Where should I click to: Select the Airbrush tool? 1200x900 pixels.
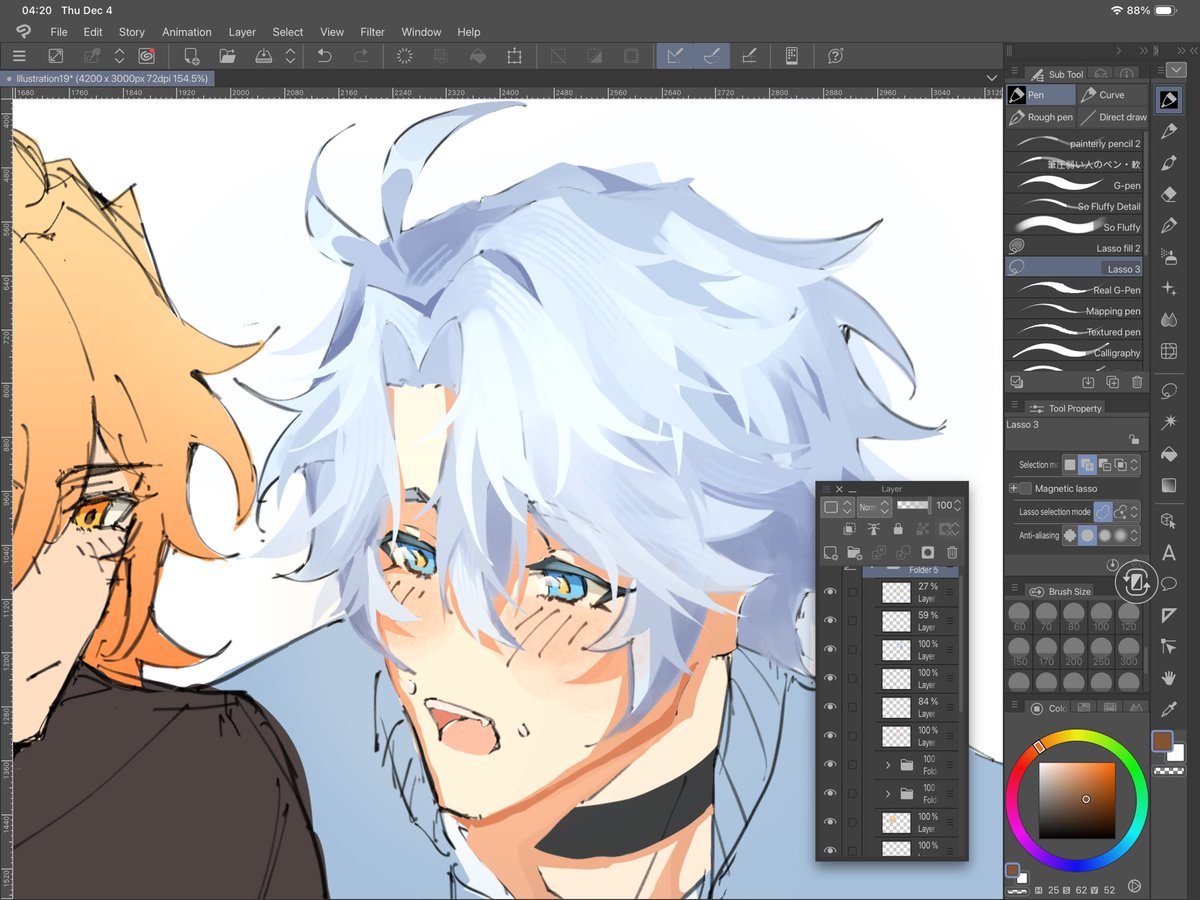[1168, 257]
